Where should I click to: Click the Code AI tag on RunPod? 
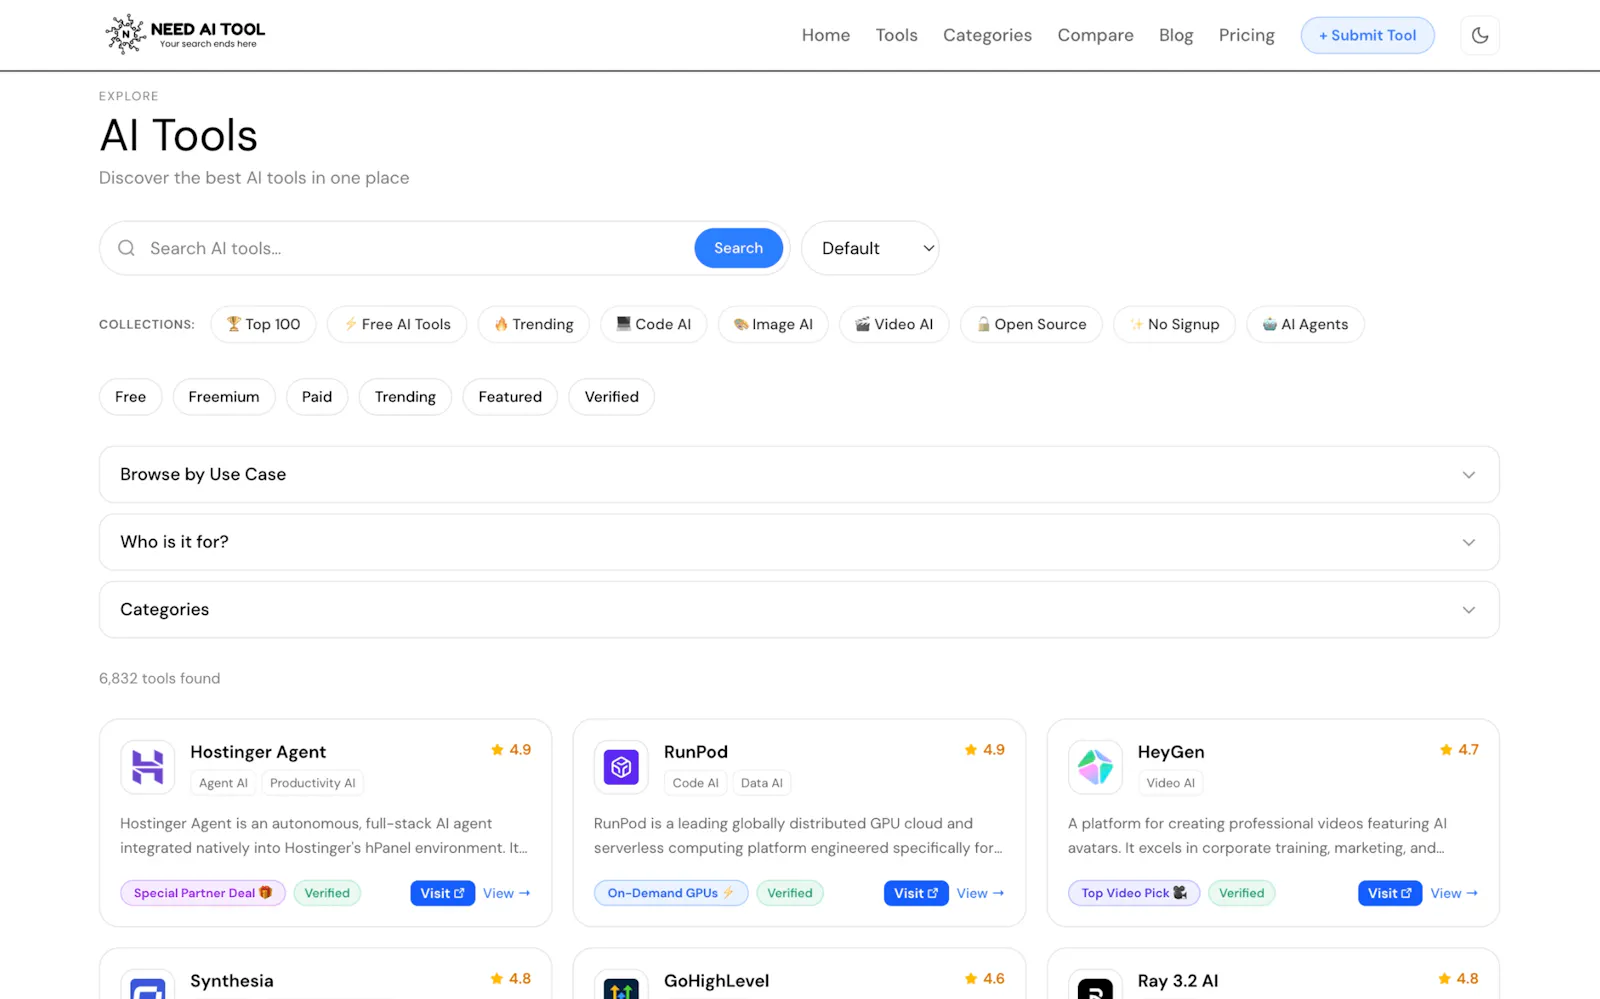click(x=696, y=783)
